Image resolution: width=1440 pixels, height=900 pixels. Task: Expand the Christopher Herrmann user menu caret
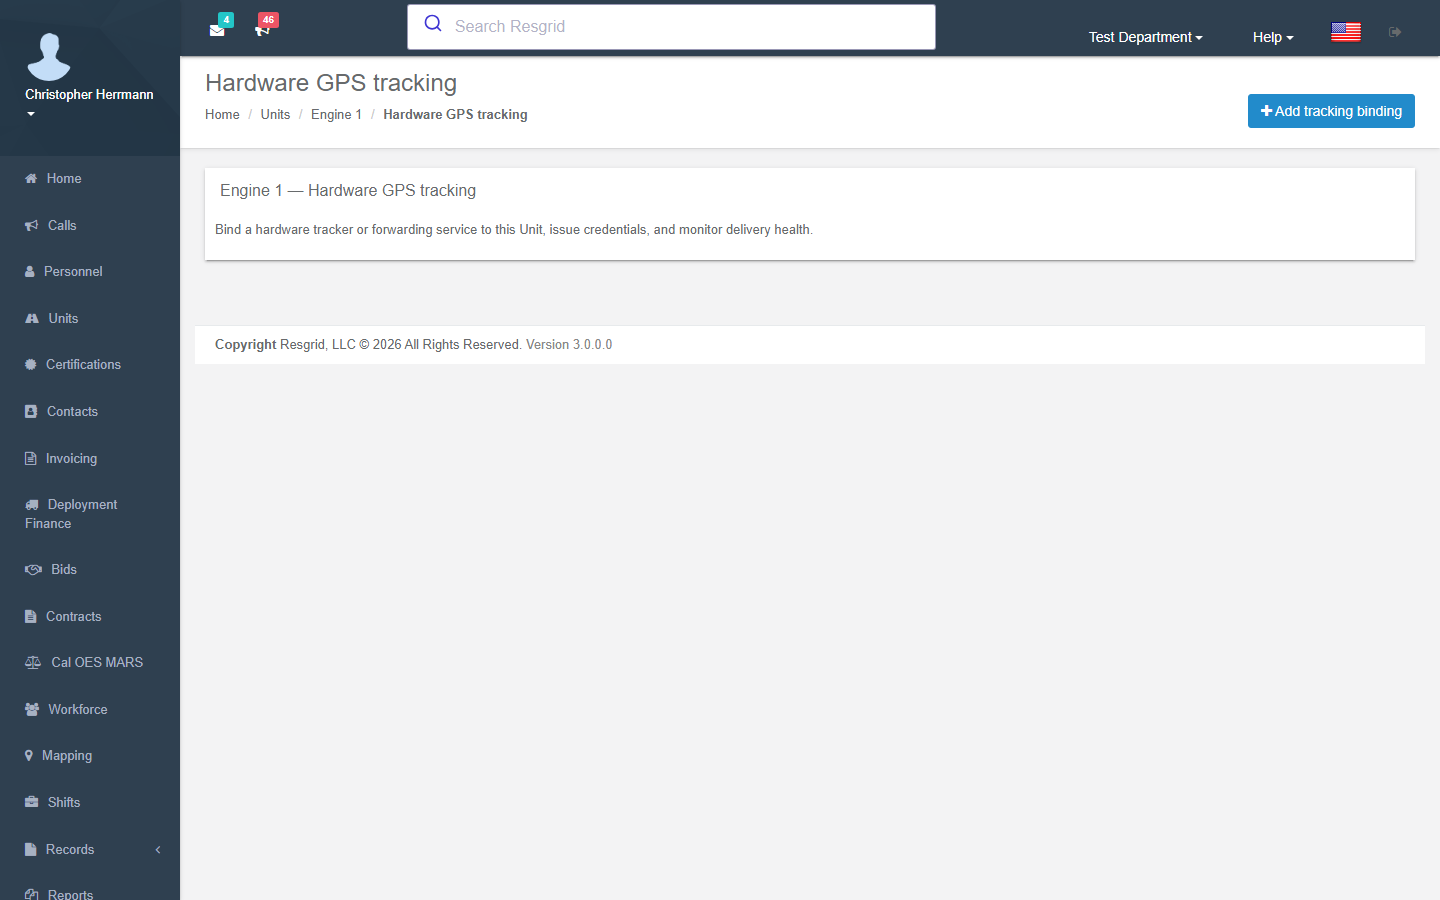pos(31,114)
